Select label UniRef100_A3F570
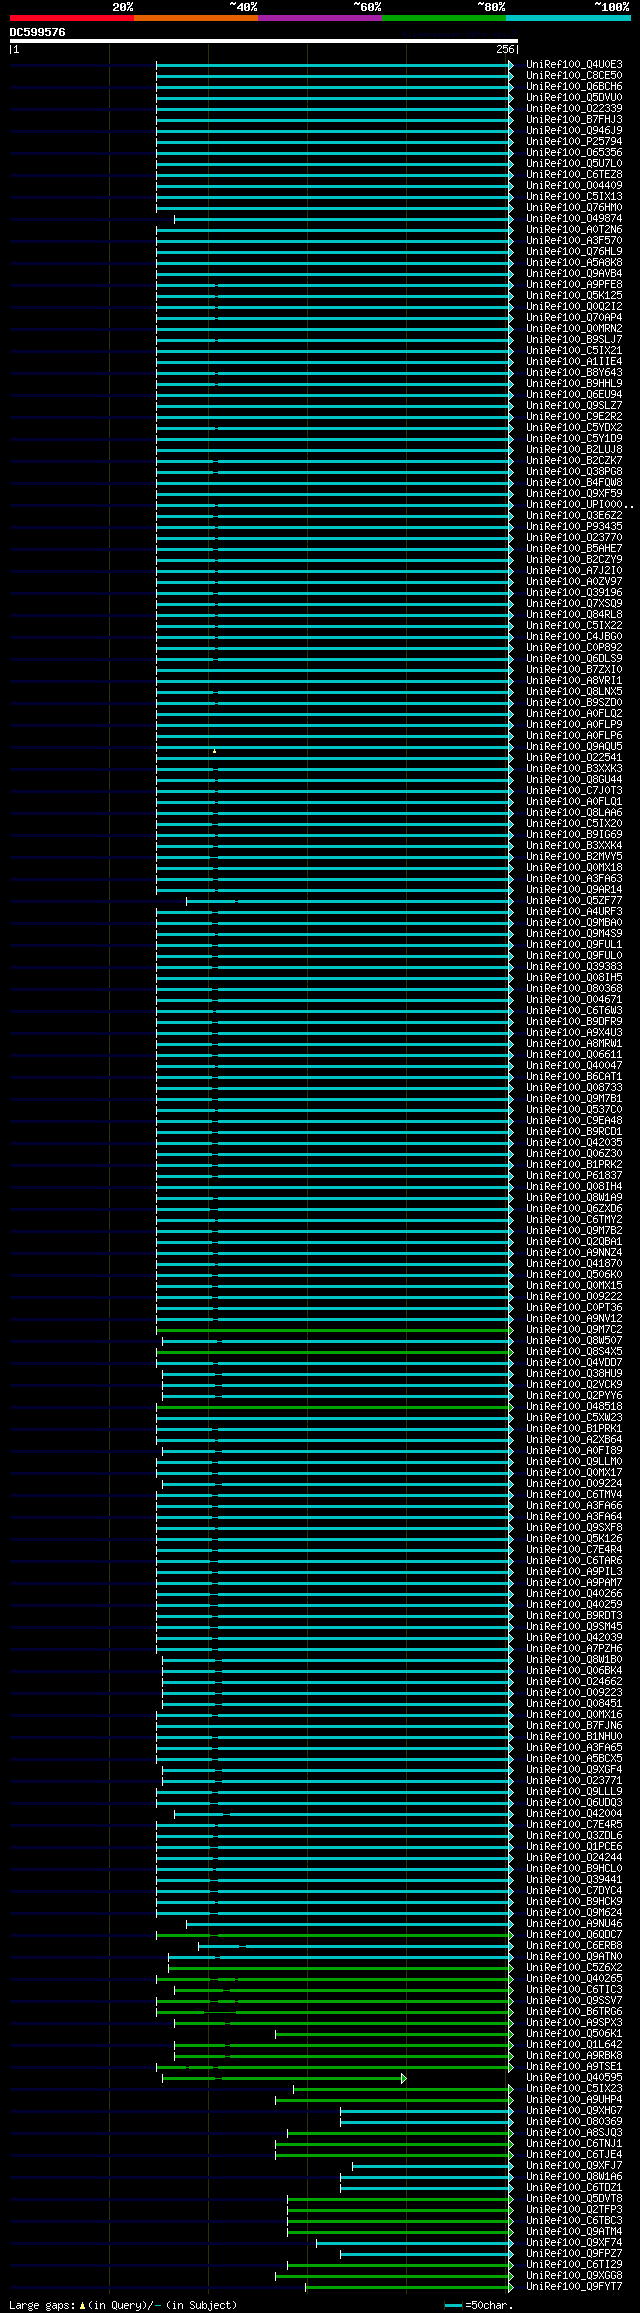Image resolution: width=640 pixels, height=2313 pixels. (x=574, y=241)
